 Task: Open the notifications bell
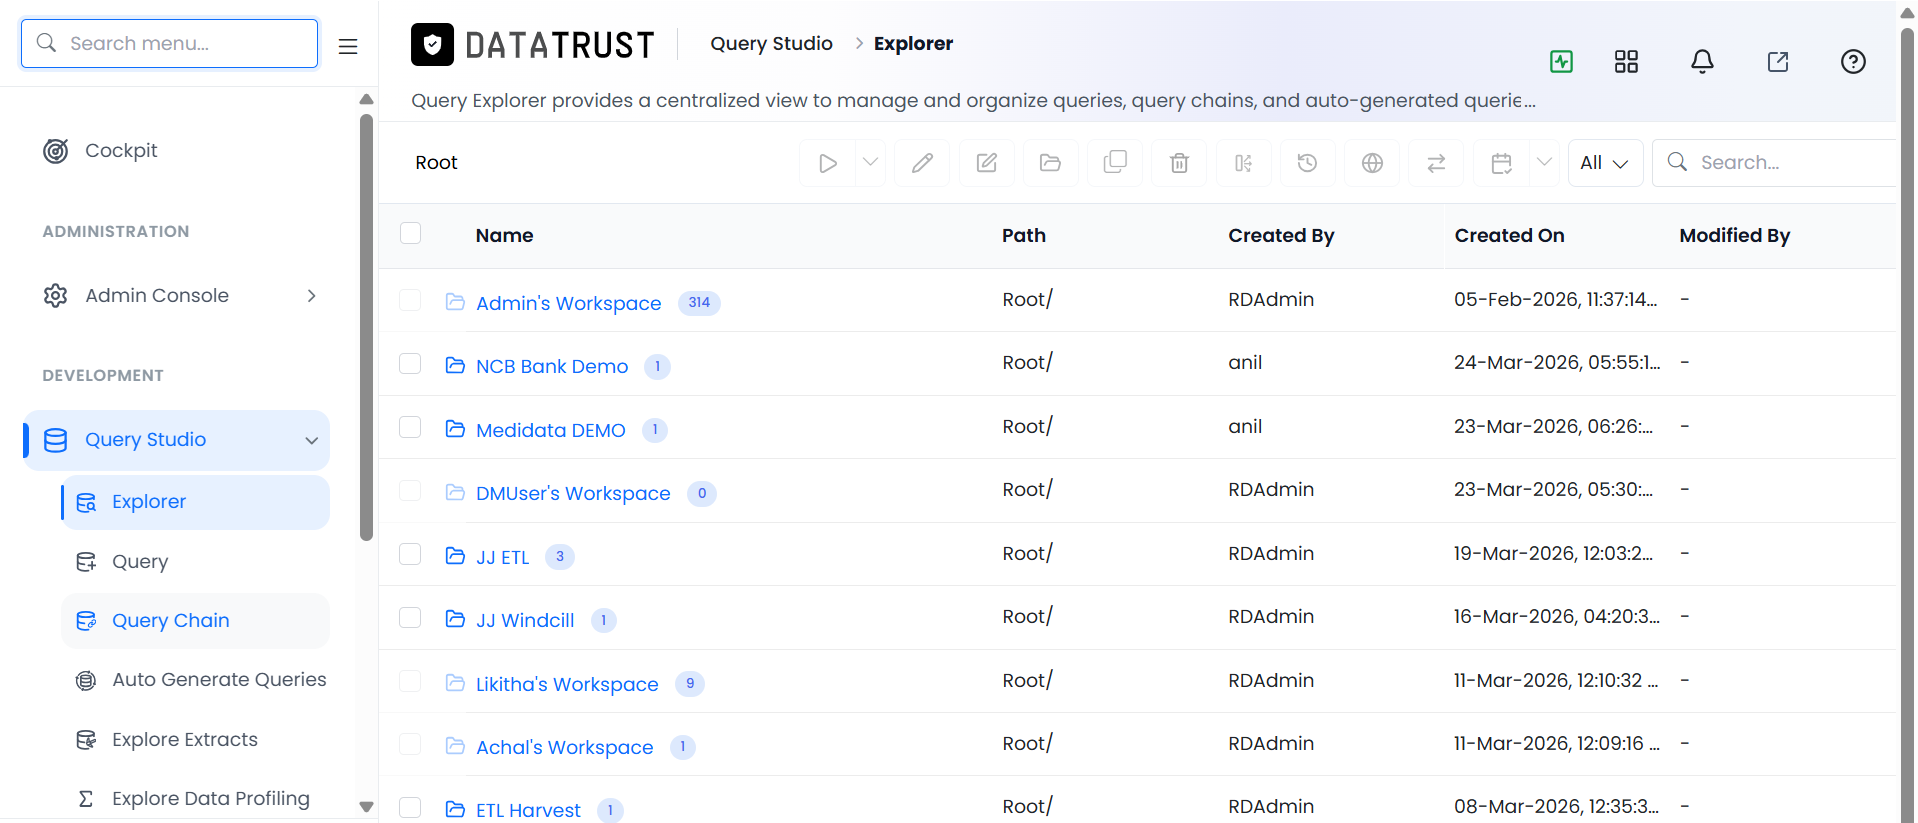1702,61
